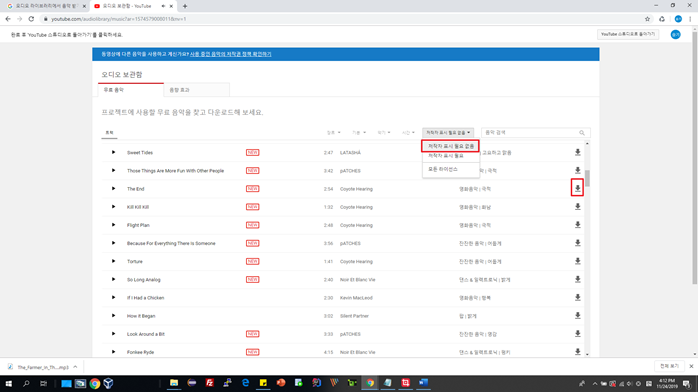Viewport: 698px width, 392px height.
Task: Download the How it Began track
Action: [577, 315]
